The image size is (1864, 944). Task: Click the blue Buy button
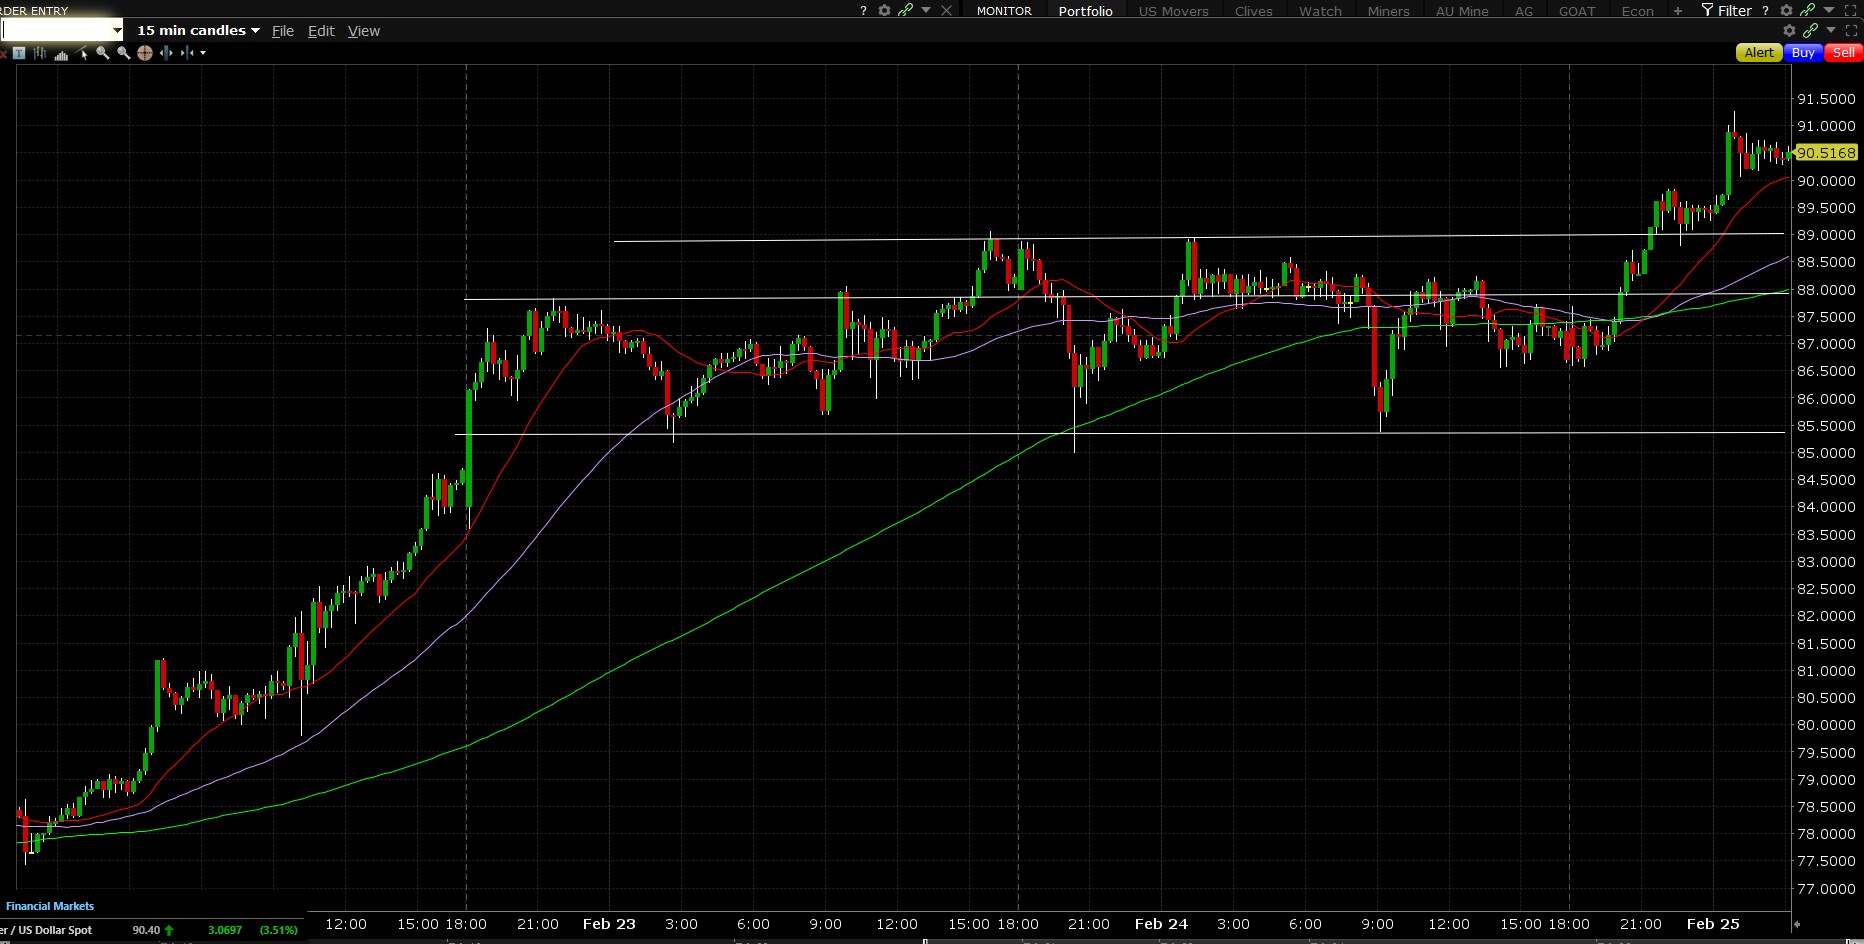tap(1803, 53)
